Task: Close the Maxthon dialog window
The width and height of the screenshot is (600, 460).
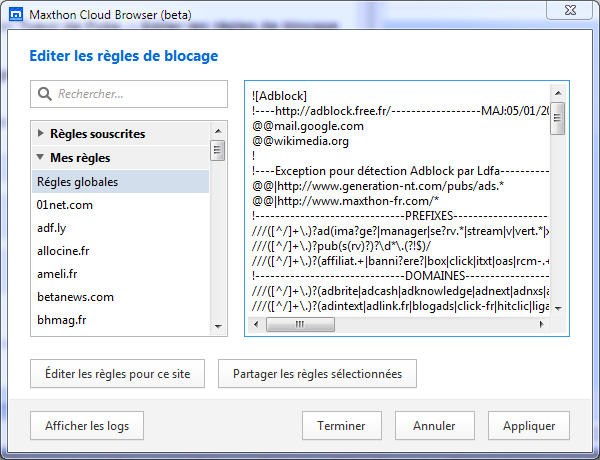Action: tap(570, 10)
